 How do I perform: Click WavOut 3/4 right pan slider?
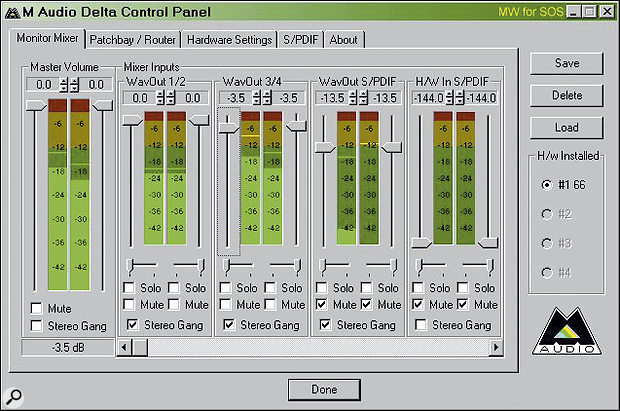coord(297,266)
